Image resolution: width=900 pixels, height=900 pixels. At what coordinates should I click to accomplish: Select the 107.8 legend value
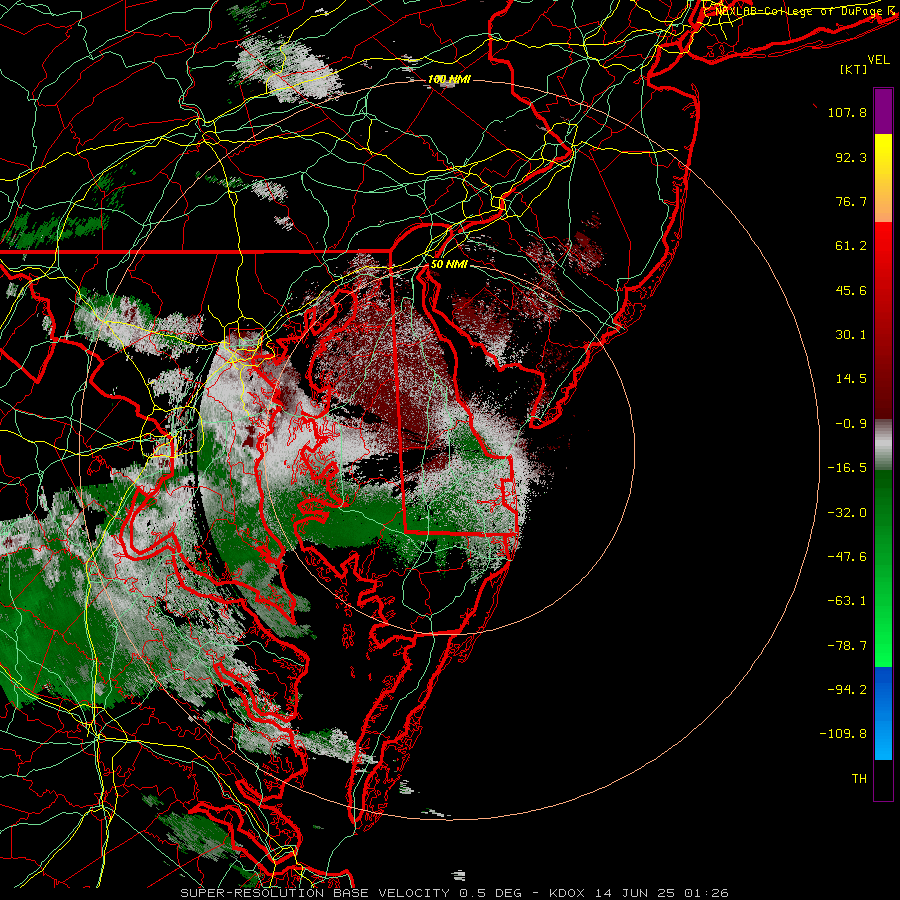tap(847, 112)
